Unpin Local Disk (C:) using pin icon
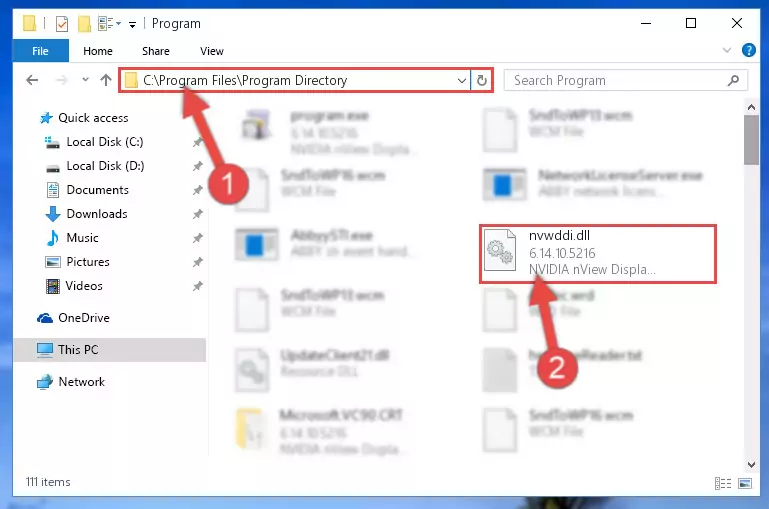The width and height of the screenshot is (769, 509). [197, 142]
